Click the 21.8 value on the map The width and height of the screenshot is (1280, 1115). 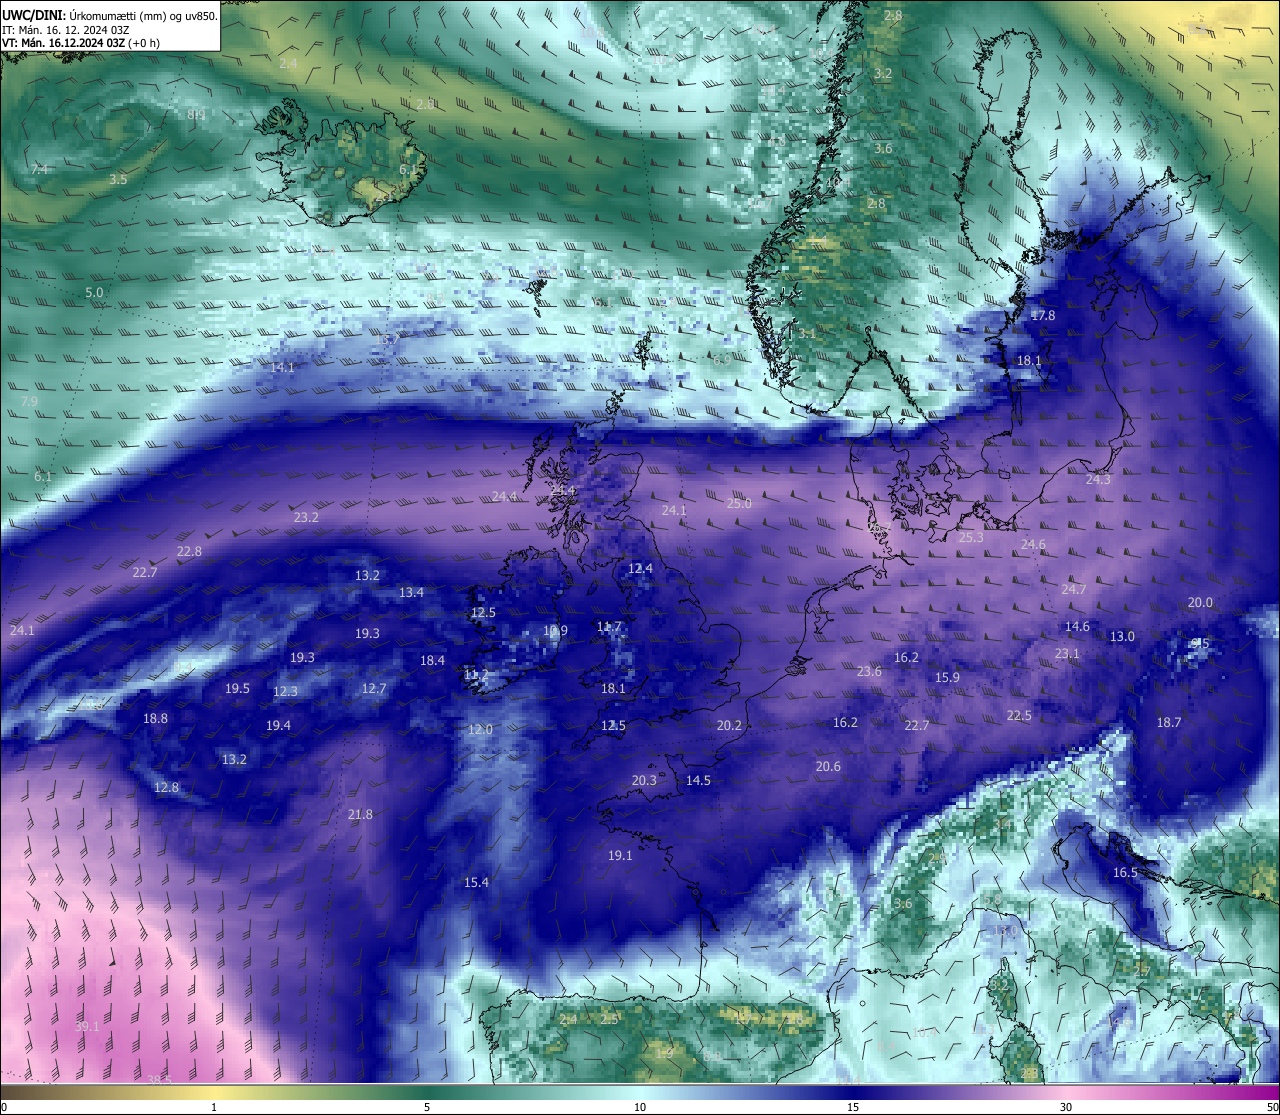(360, 814)
